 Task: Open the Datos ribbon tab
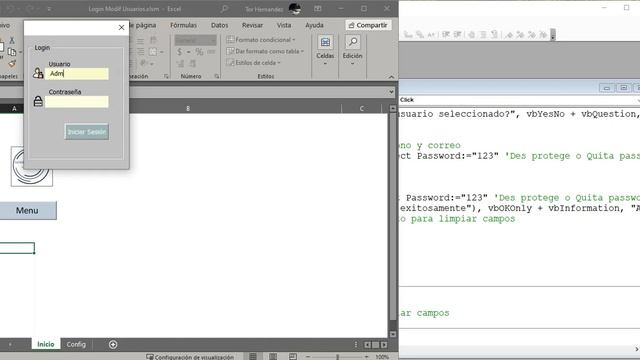tap(220, 25)
